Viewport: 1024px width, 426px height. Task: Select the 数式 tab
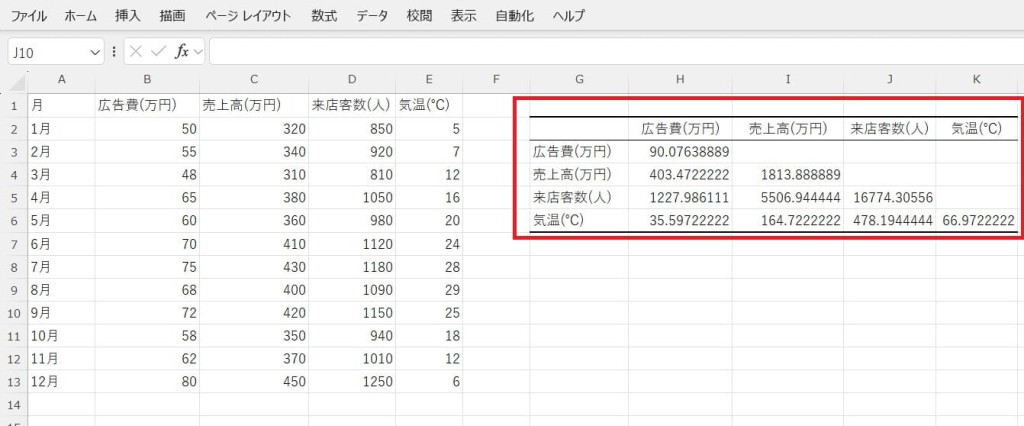pos(324,16)
